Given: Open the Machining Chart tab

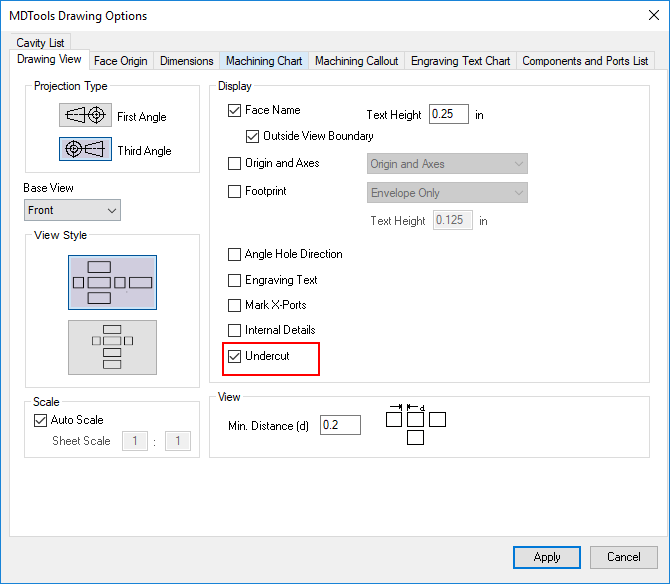Looking at the screenshot, I should pyautogui.click(x=264, y=61).
